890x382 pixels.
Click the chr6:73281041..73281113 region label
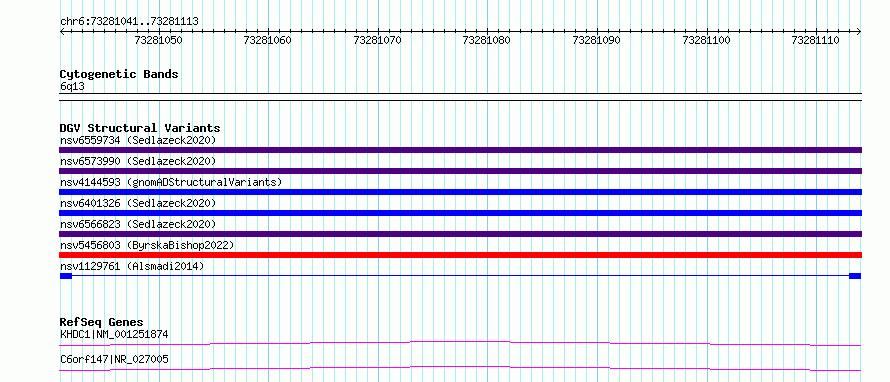point(129,22)
